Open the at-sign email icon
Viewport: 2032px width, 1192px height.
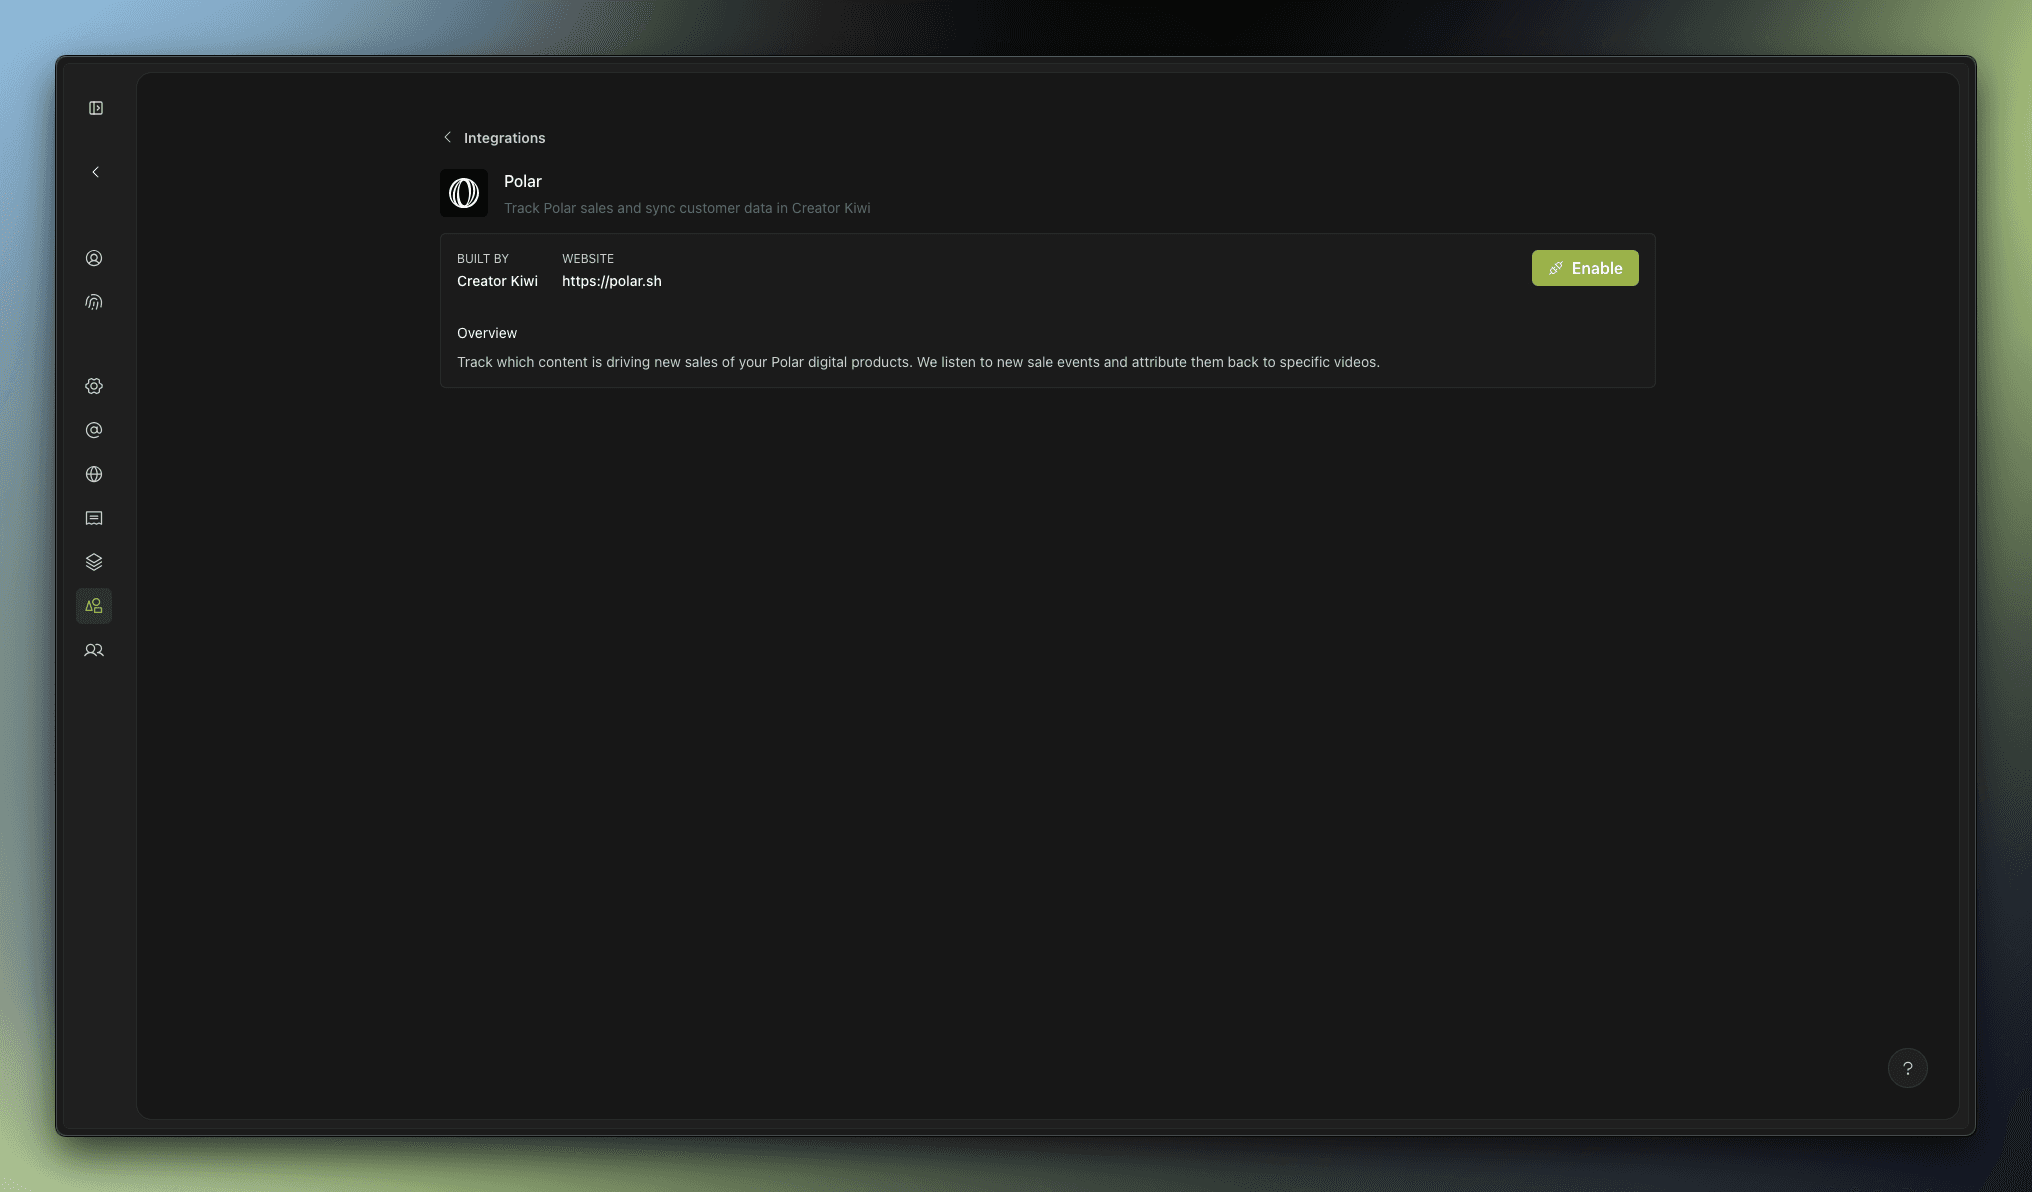[x=94, y=430]
